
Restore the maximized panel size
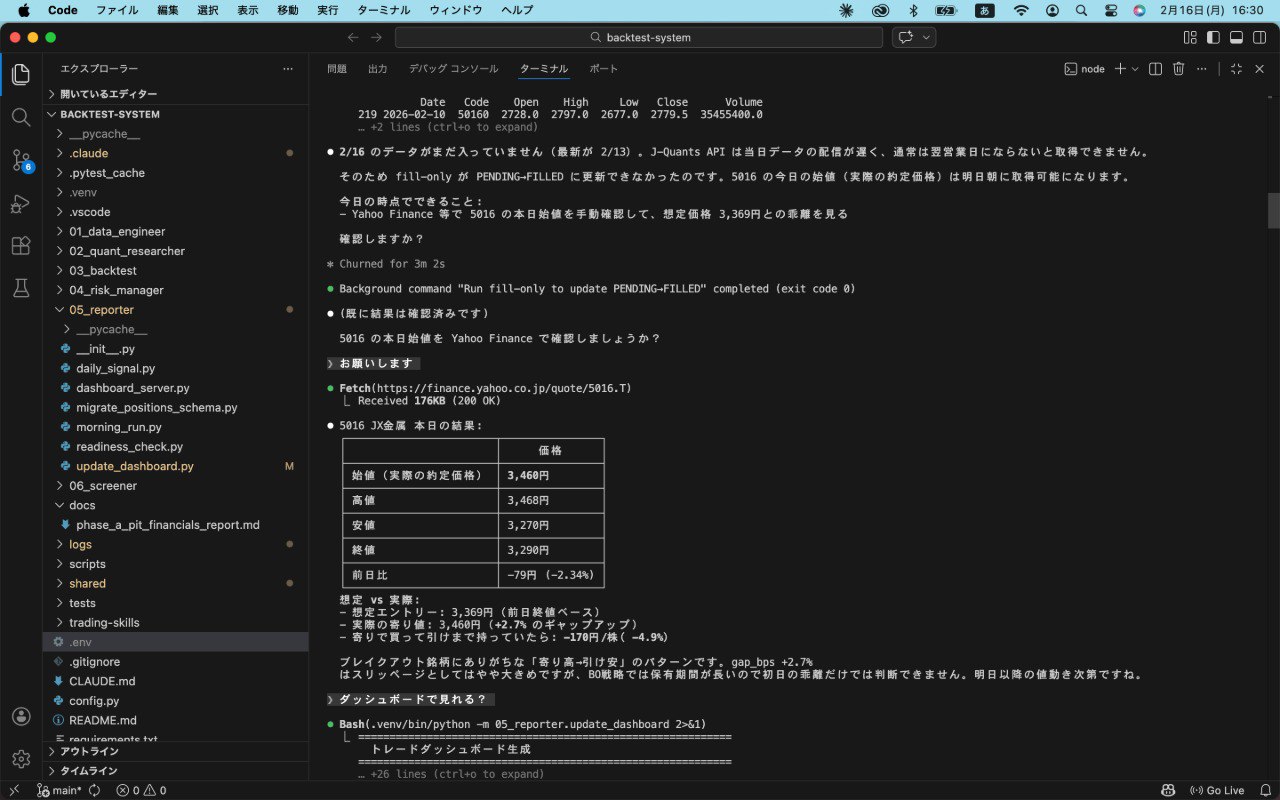[1236, 69]
